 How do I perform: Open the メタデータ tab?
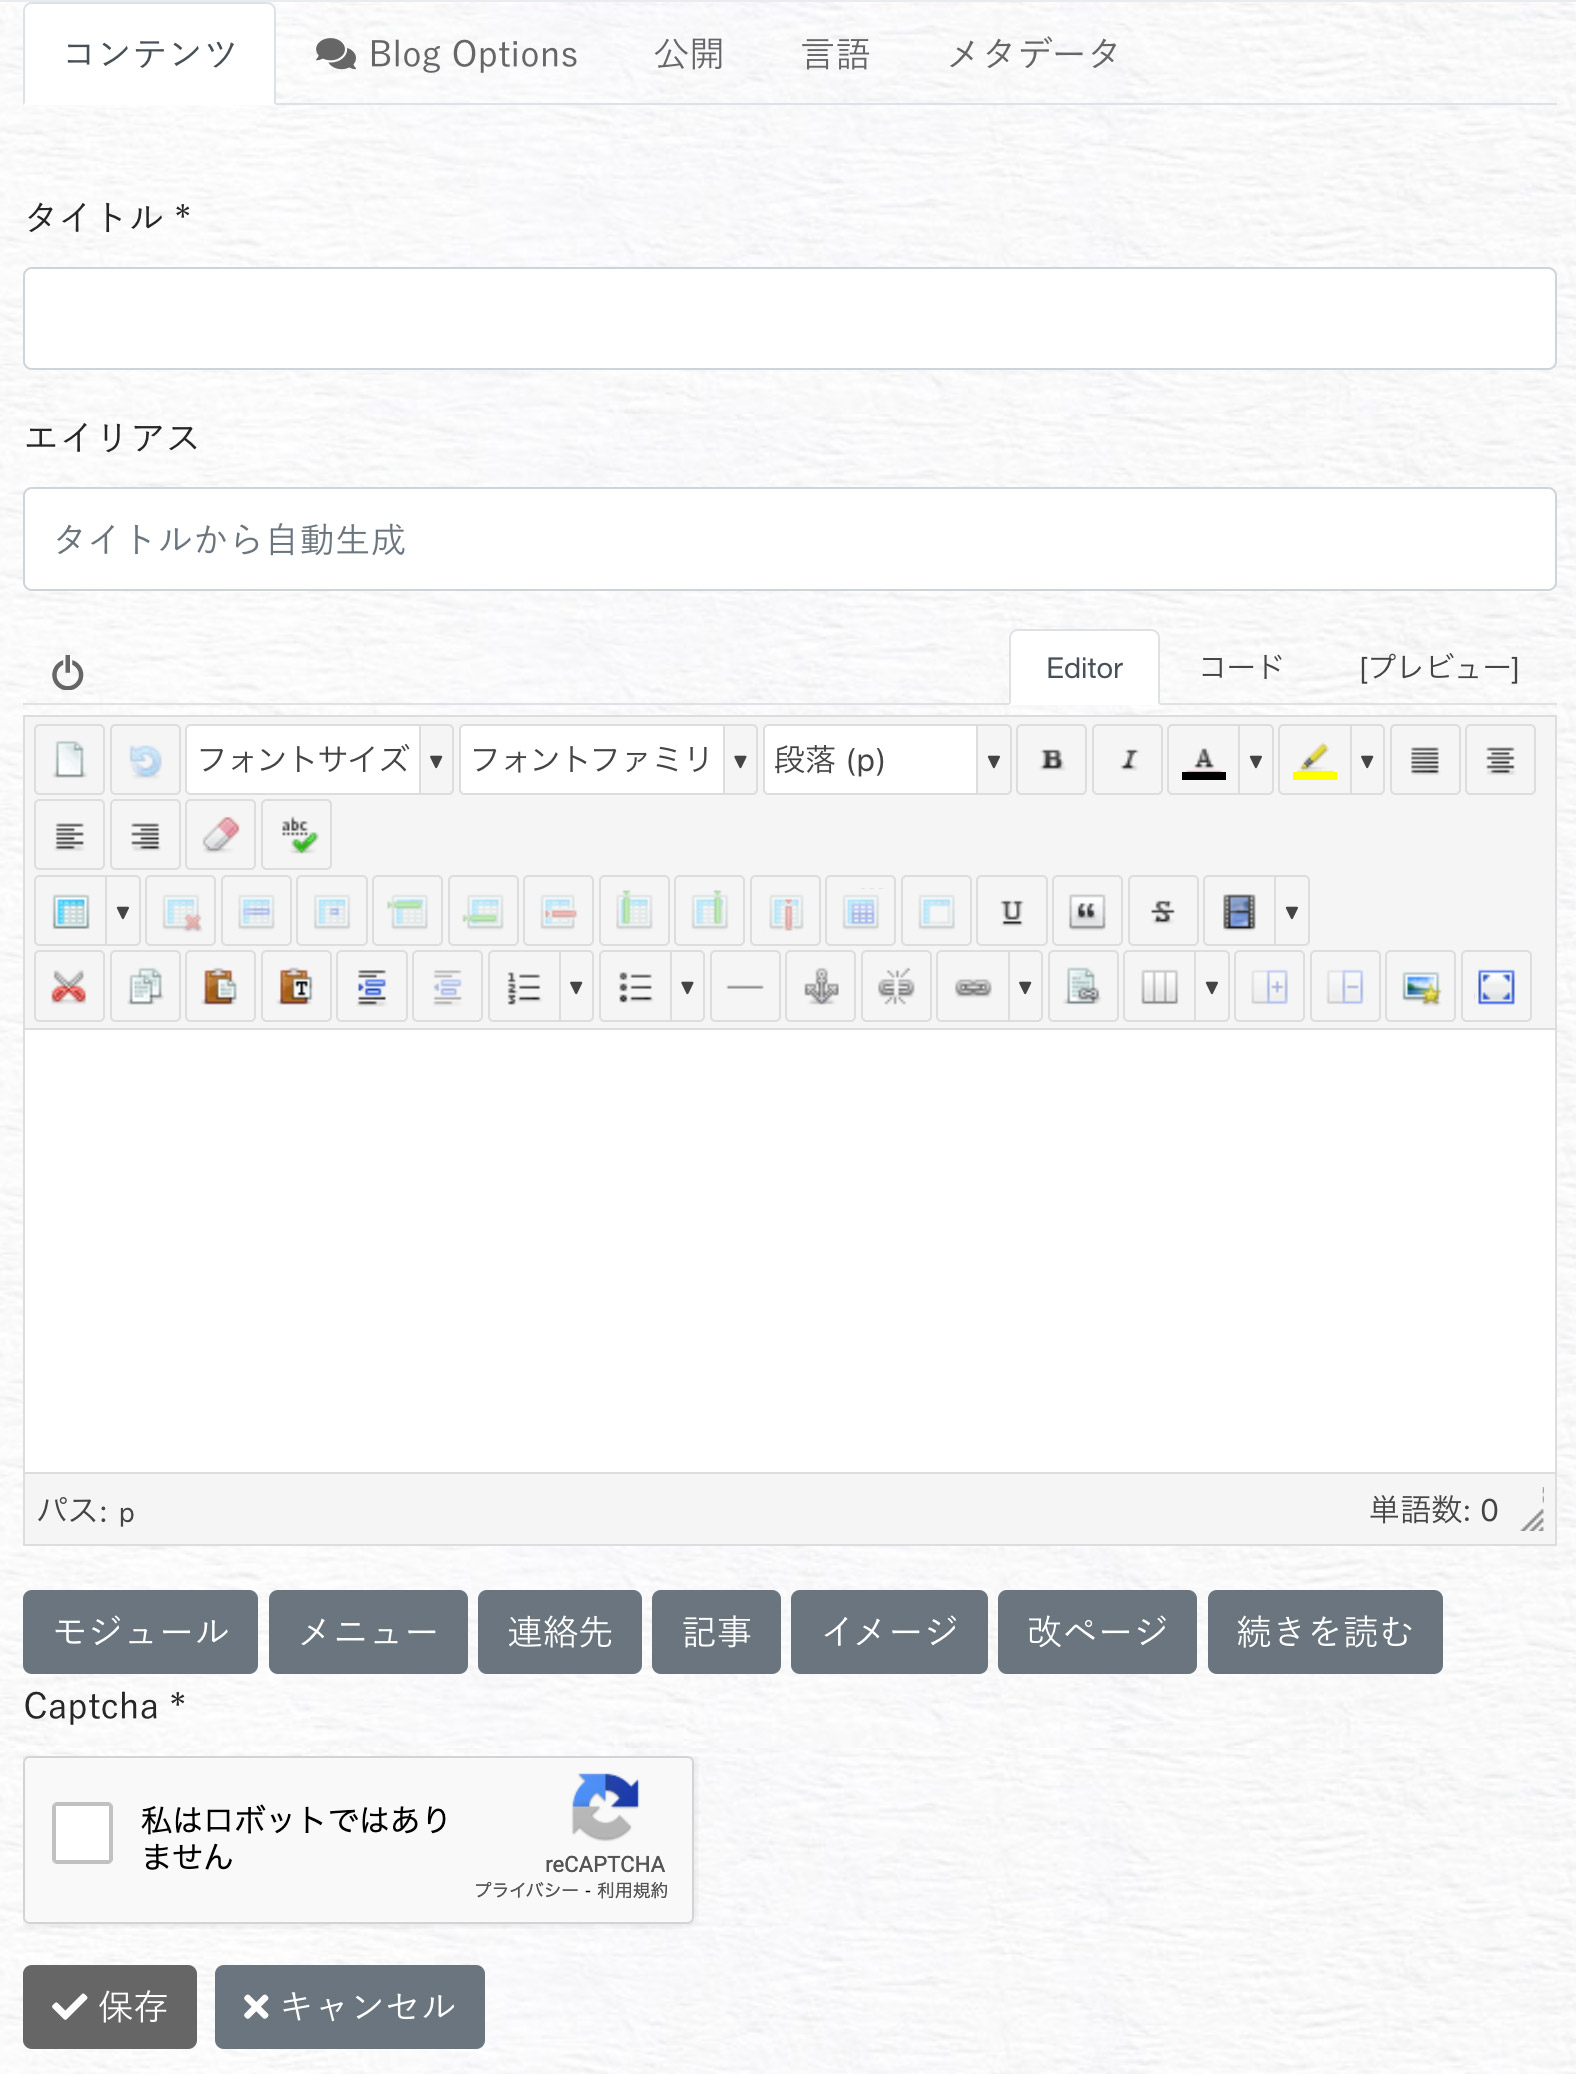click(x=1033, y=54)
